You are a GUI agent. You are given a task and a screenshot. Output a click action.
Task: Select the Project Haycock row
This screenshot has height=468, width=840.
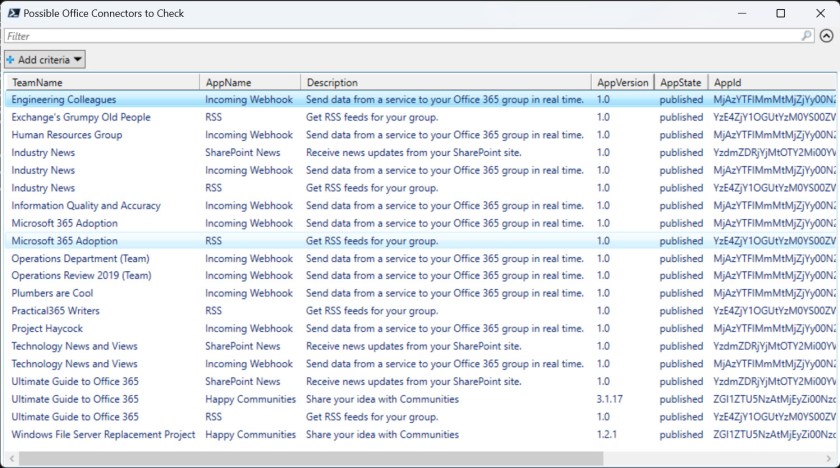(421, 329)
